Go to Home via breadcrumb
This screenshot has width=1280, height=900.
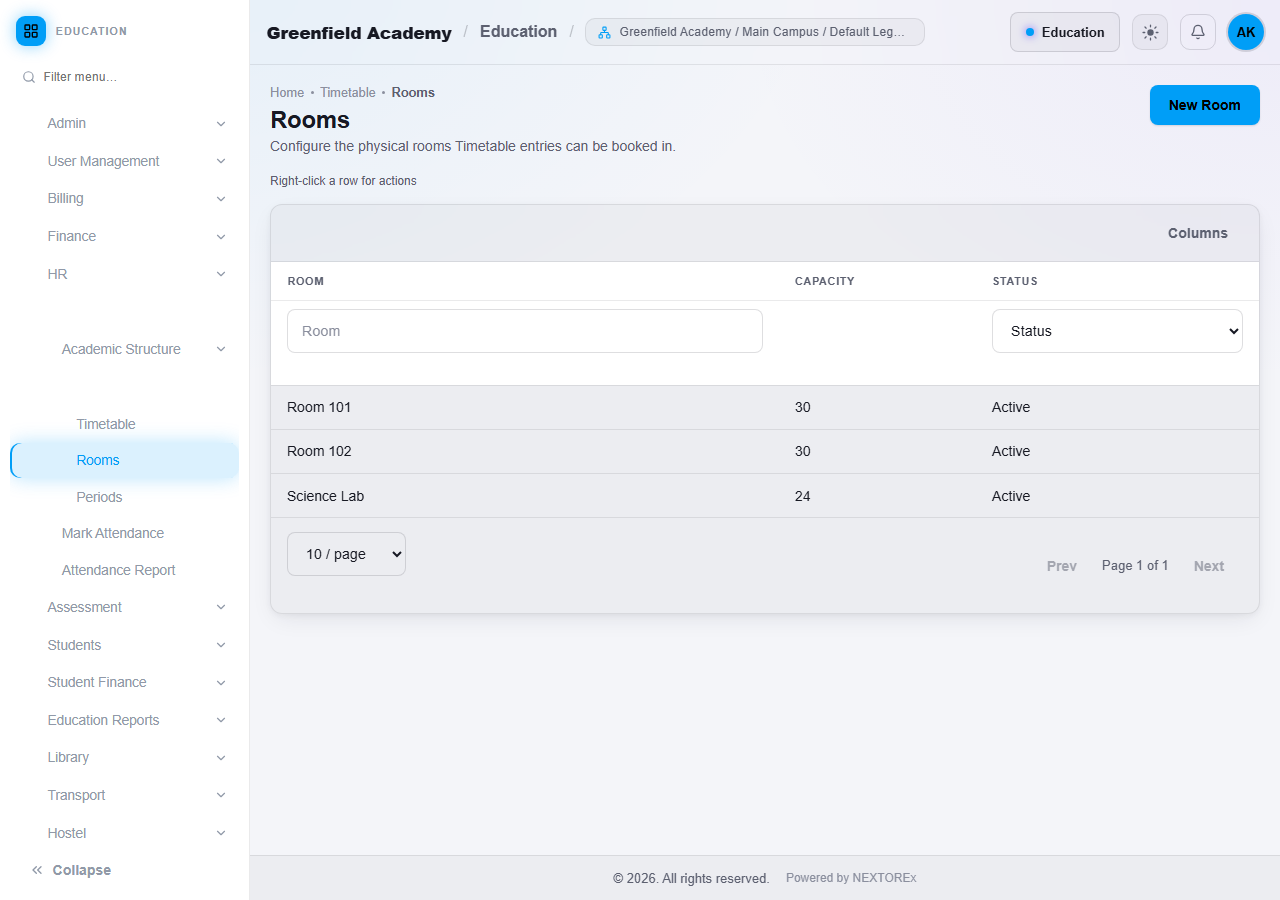[x=287, y=92]
